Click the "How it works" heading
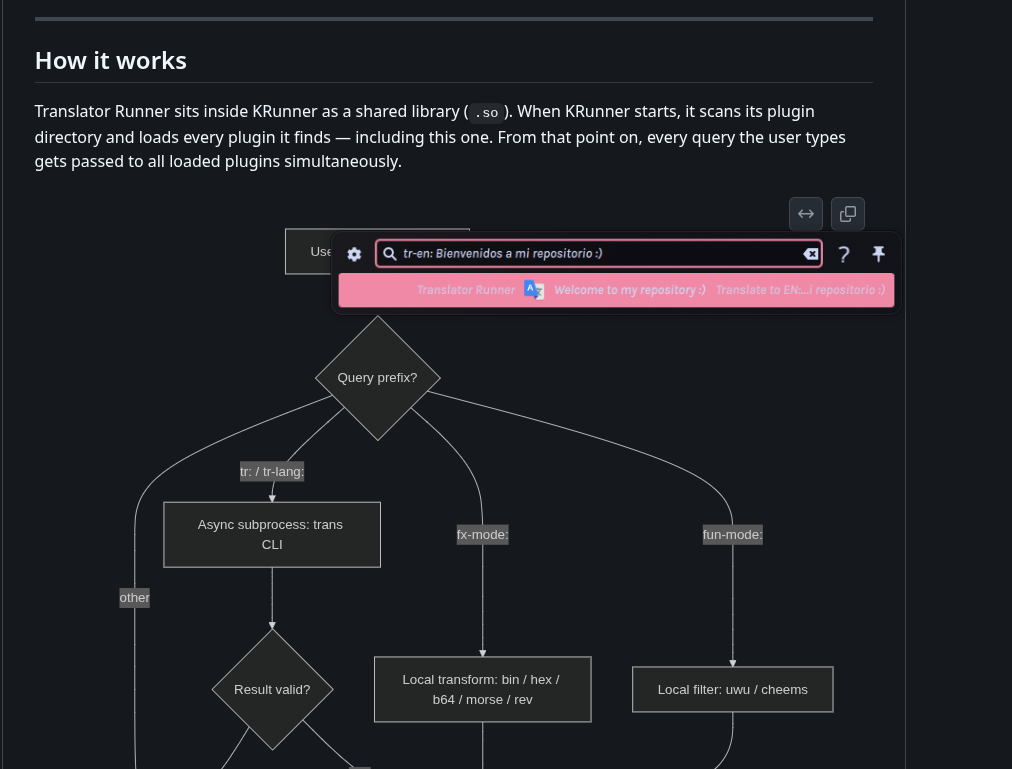Viewport: 1012px width, 769px height. [x=110, y=61]
